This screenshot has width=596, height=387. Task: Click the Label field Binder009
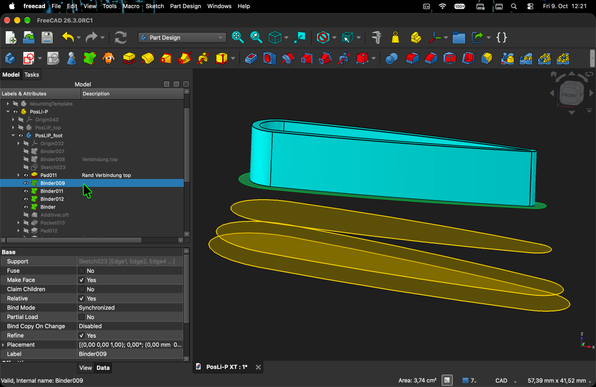[130, 354]
